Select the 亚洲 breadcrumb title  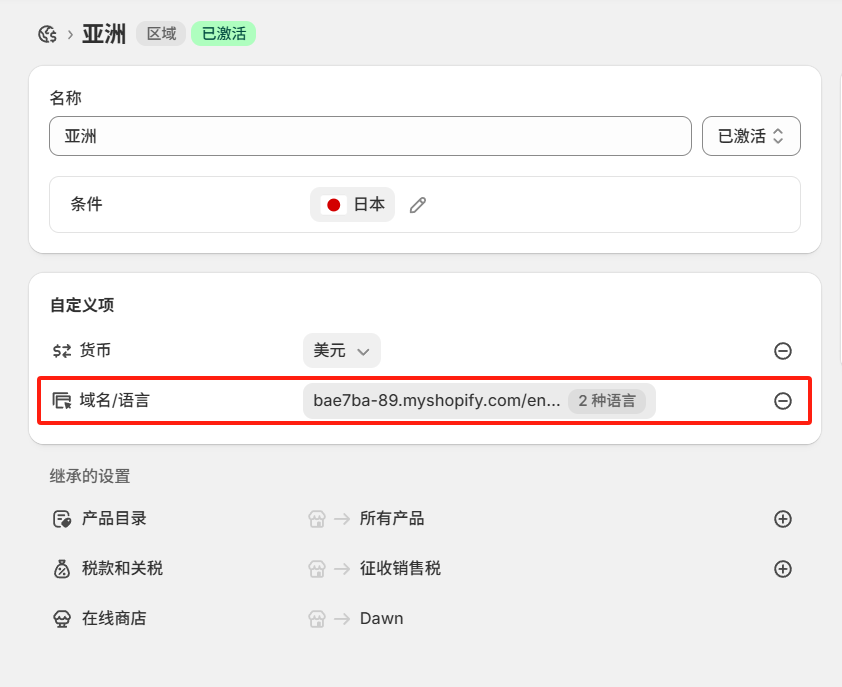[x=104, y=33]
